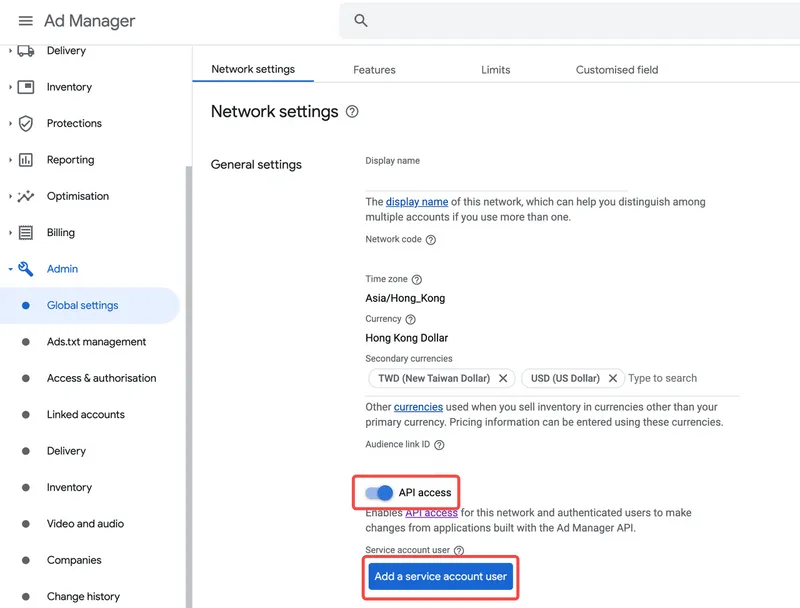Screen dimensions: 800x608
Task: Remove USD (US Dollar) currency chip
Action: (x=613, y=379)
